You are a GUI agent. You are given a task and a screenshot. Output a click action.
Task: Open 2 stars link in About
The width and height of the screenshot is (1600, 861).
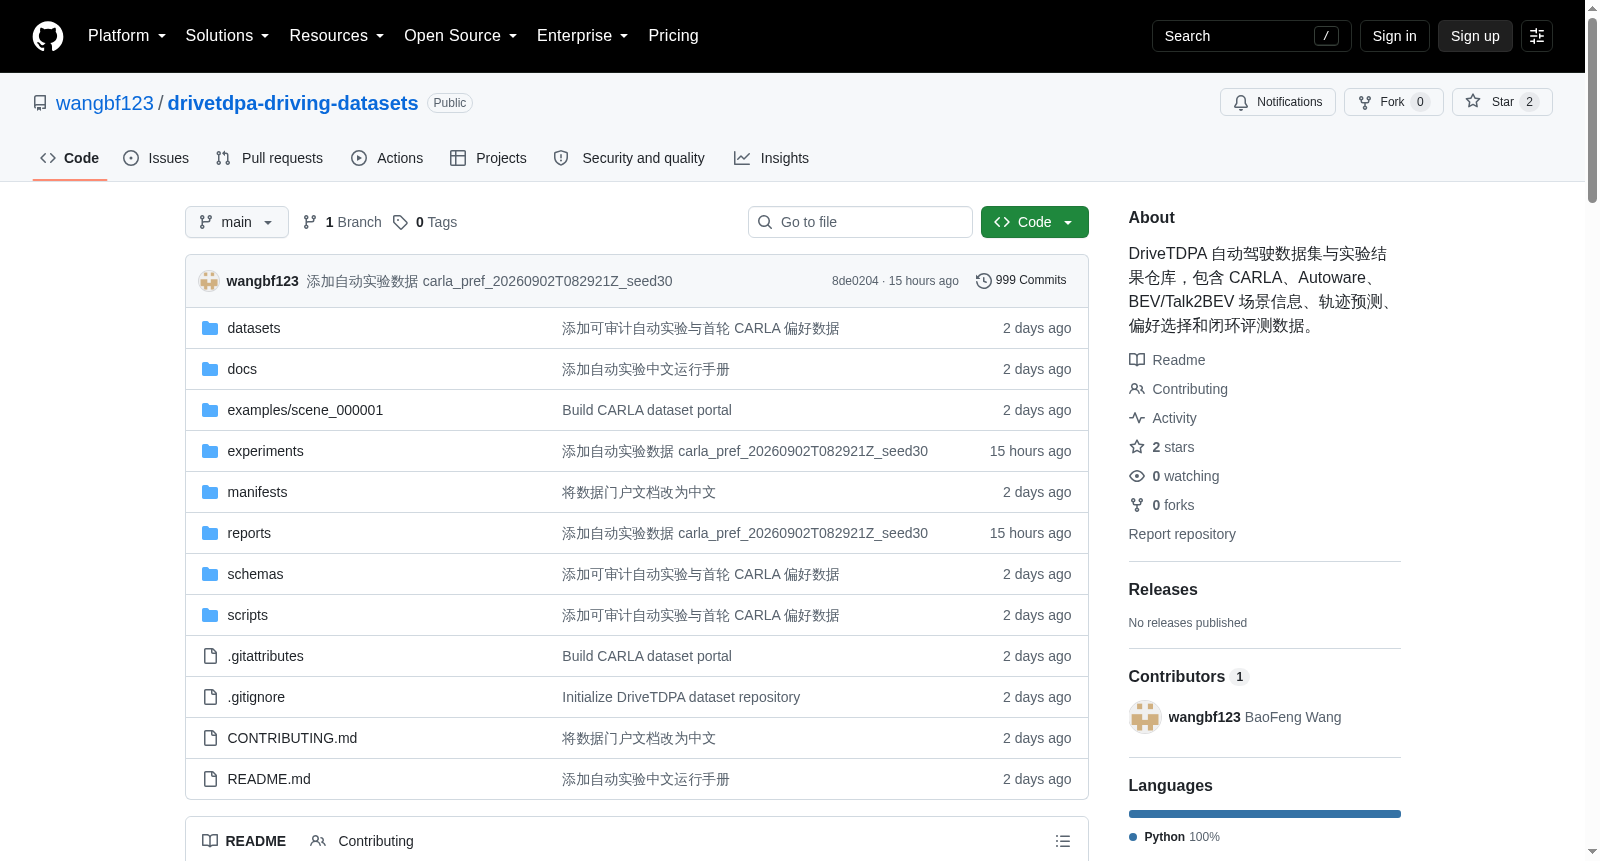[1173, 447]
